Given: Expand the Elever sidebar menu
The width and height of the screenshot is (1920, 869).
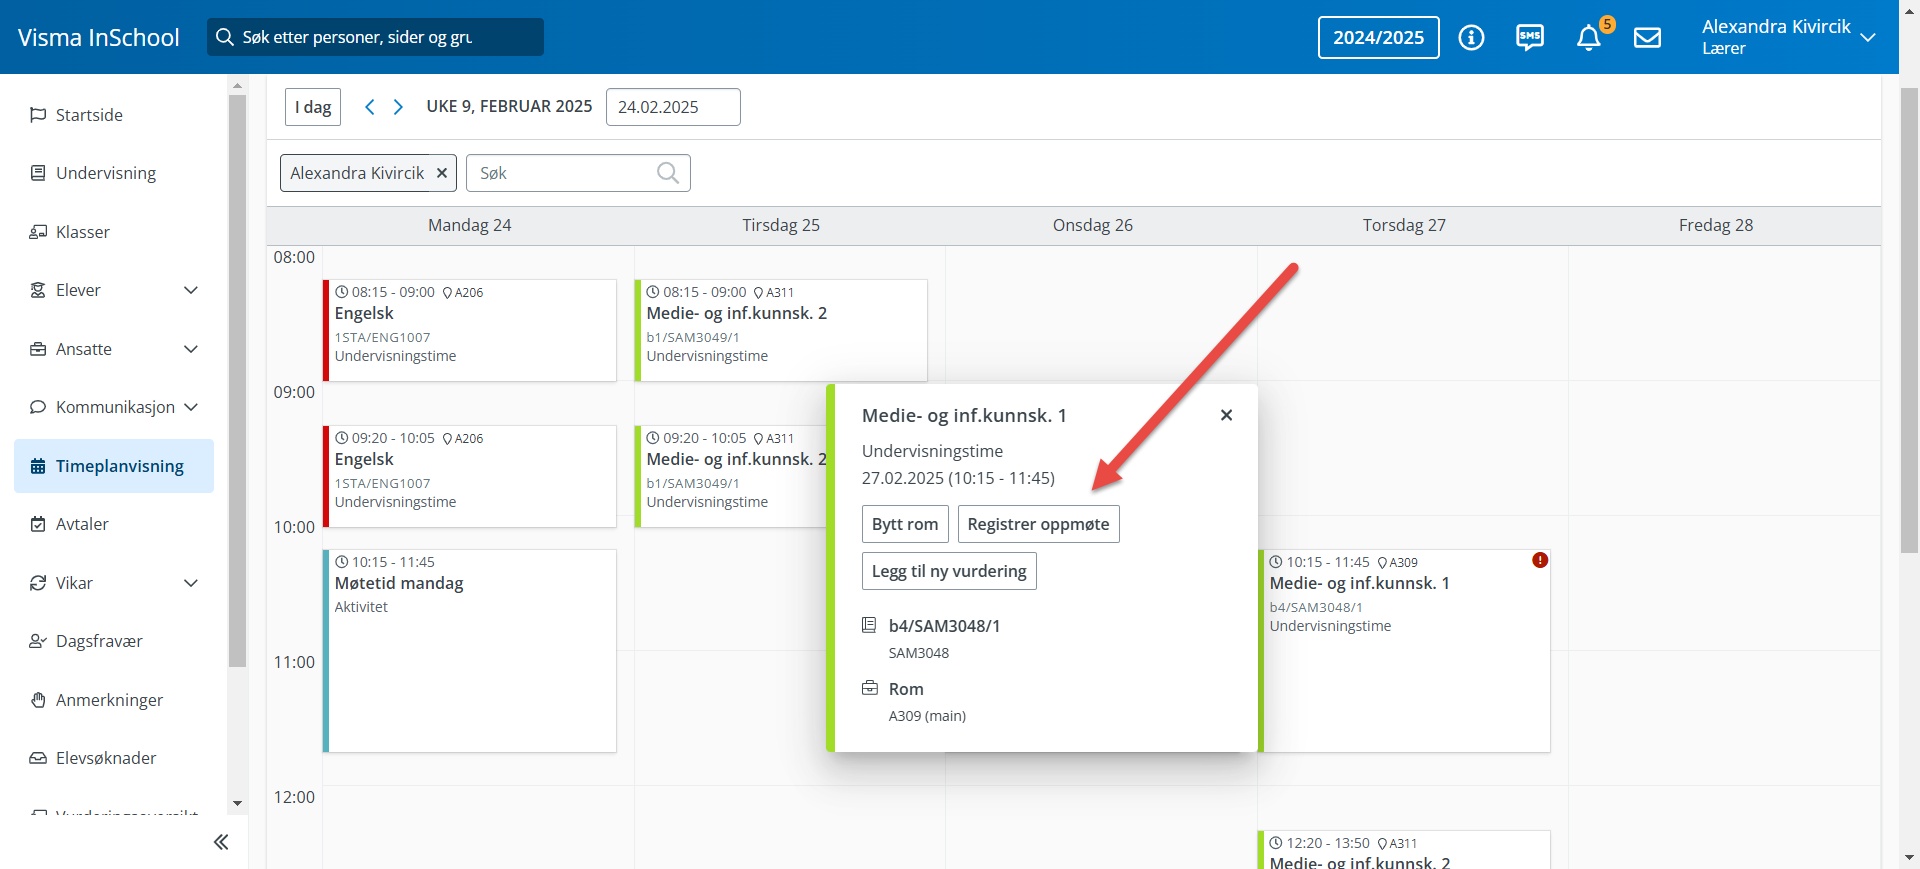Looking at the screenshot, I should tap(191, 290).
